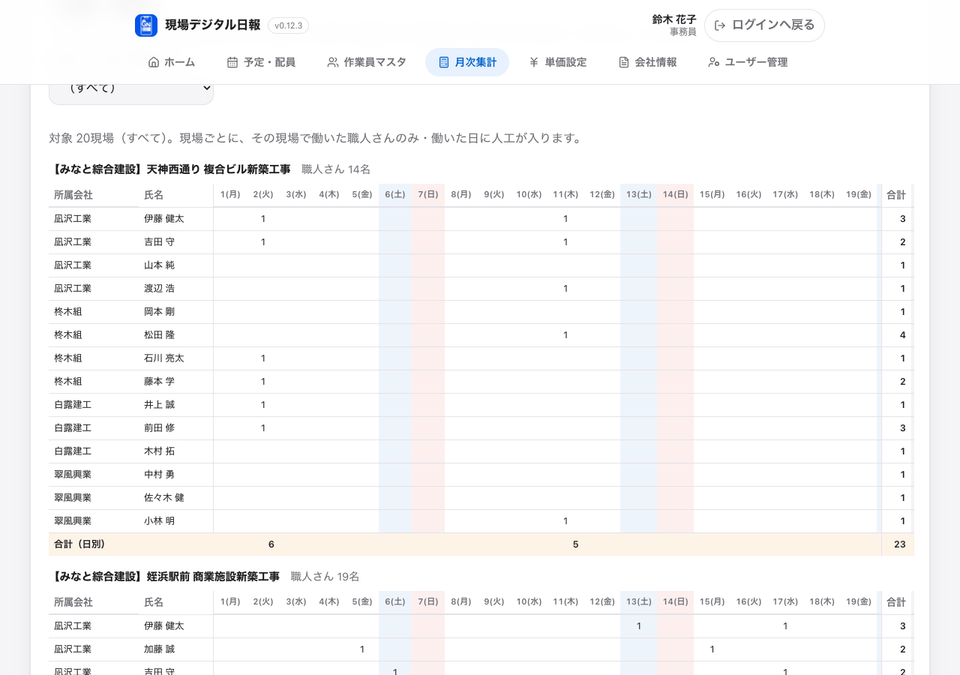This screenshot has height=675, width=960.
Task: Click 合計（日別） row label
Action: pos(80,544)
